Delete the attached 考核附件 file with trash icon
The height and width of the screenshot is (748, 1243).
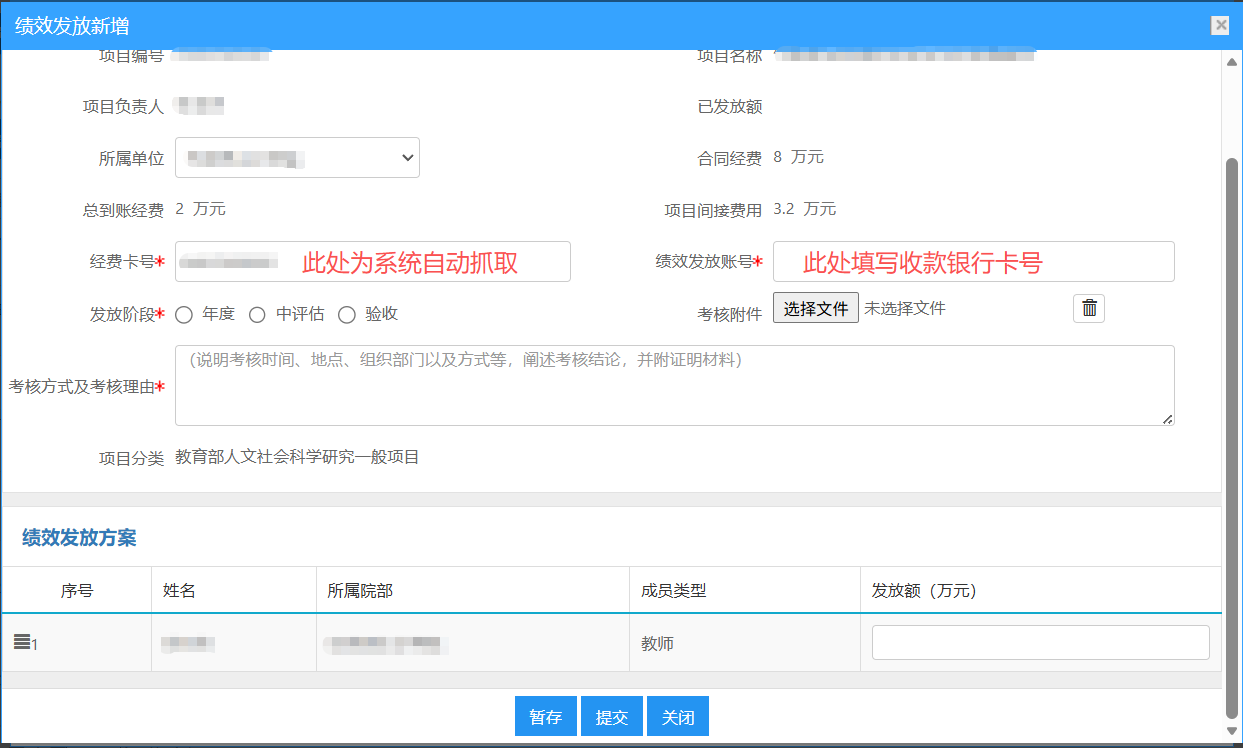(1089, 308)
